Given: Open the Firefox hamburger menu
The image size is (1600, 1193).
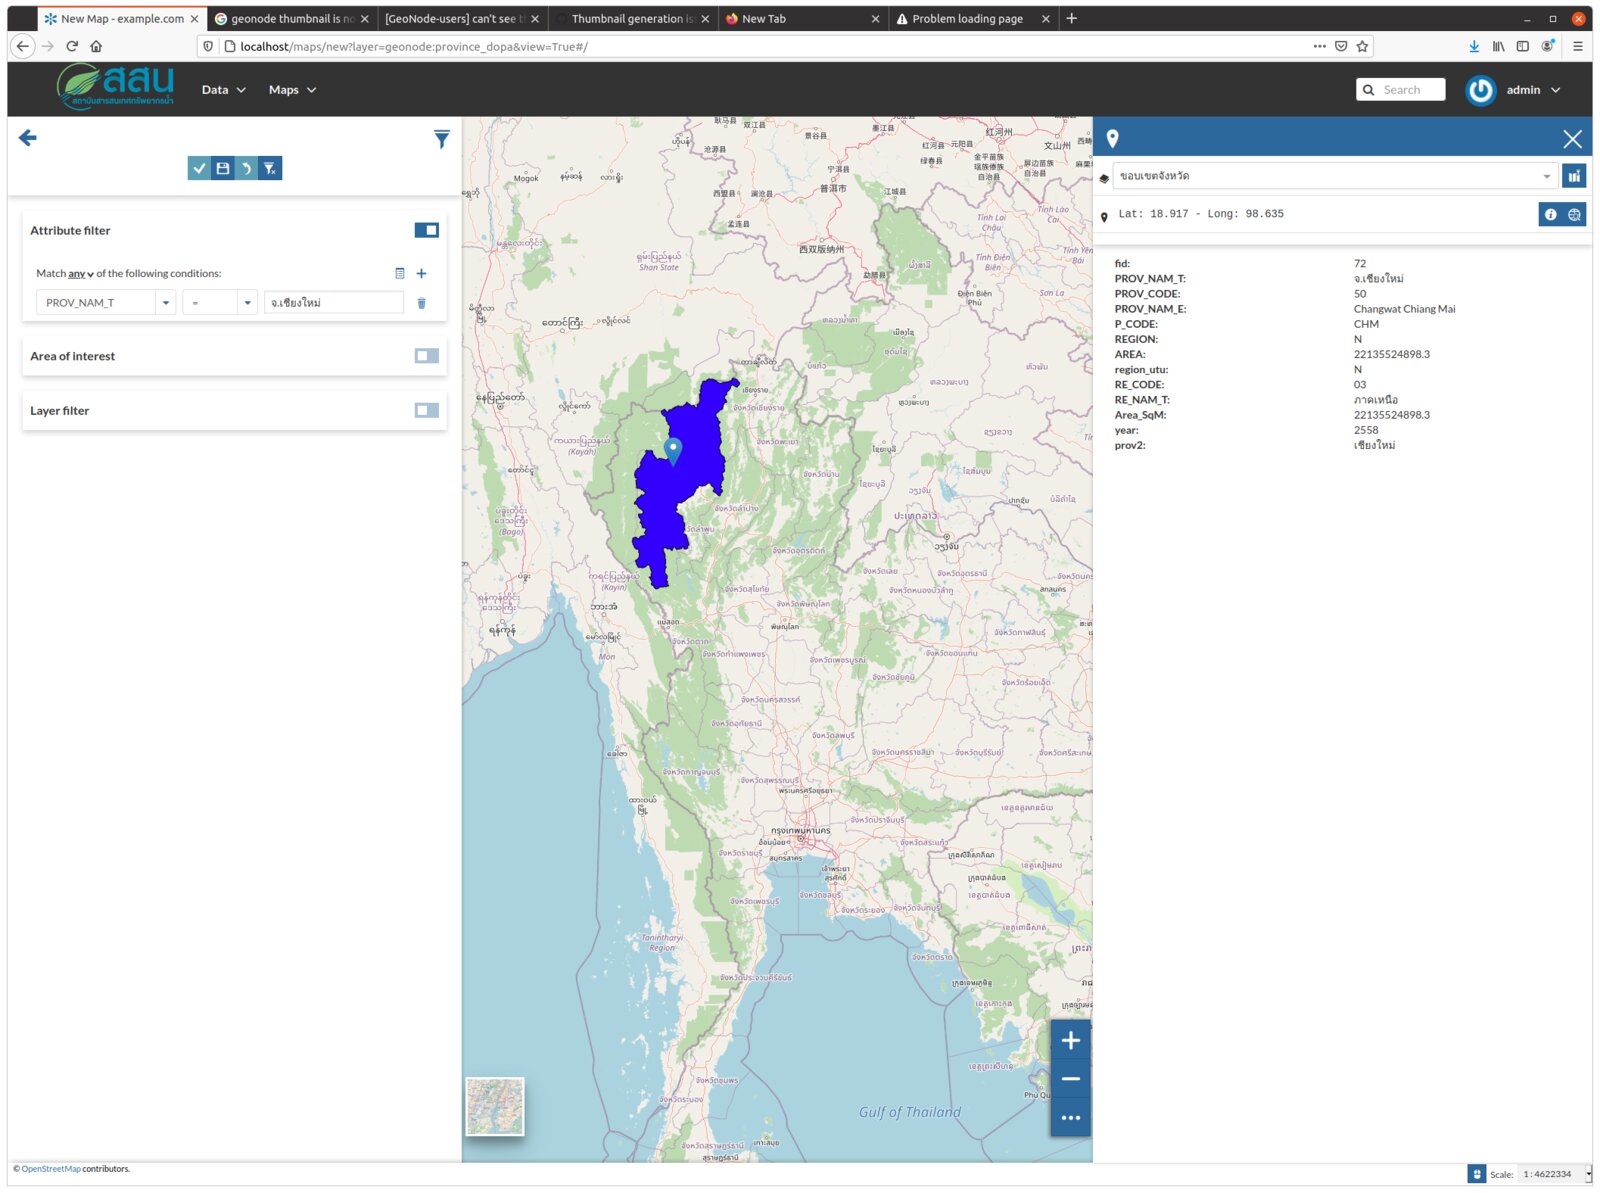Looking at the screenshot, I should 1577,46.
